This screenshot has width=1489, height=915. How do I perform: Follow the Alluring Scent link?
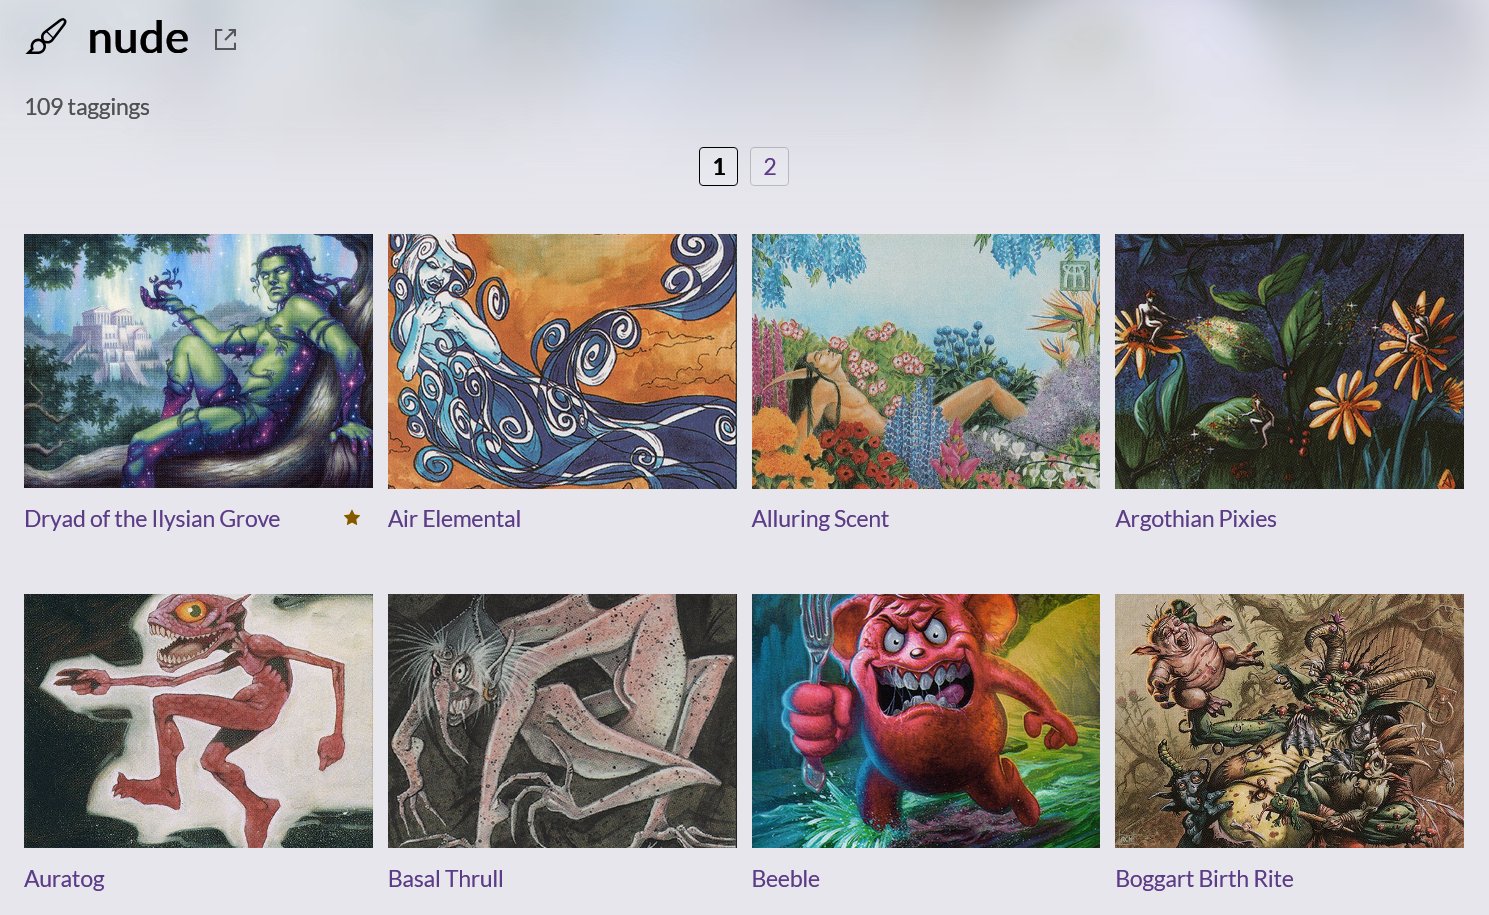(820, 519)
